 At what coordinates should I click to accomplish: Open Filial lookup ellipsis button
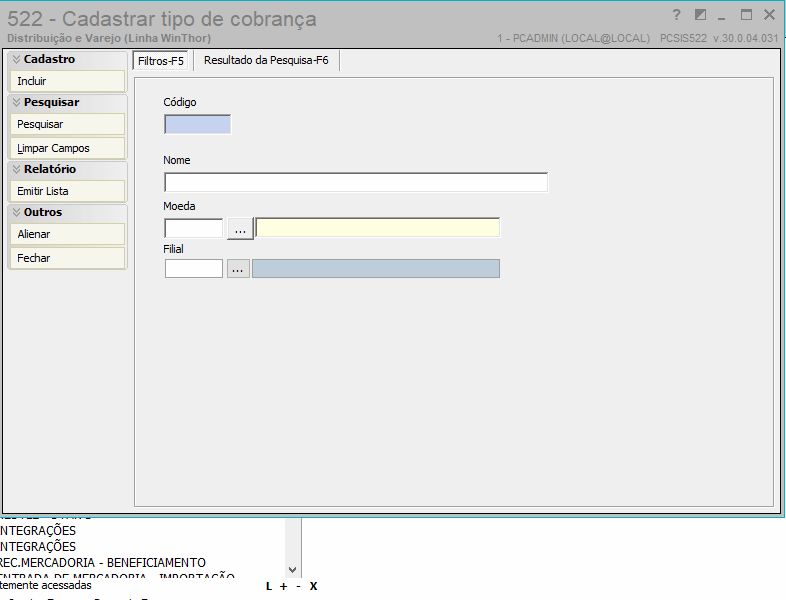(238, 269)
